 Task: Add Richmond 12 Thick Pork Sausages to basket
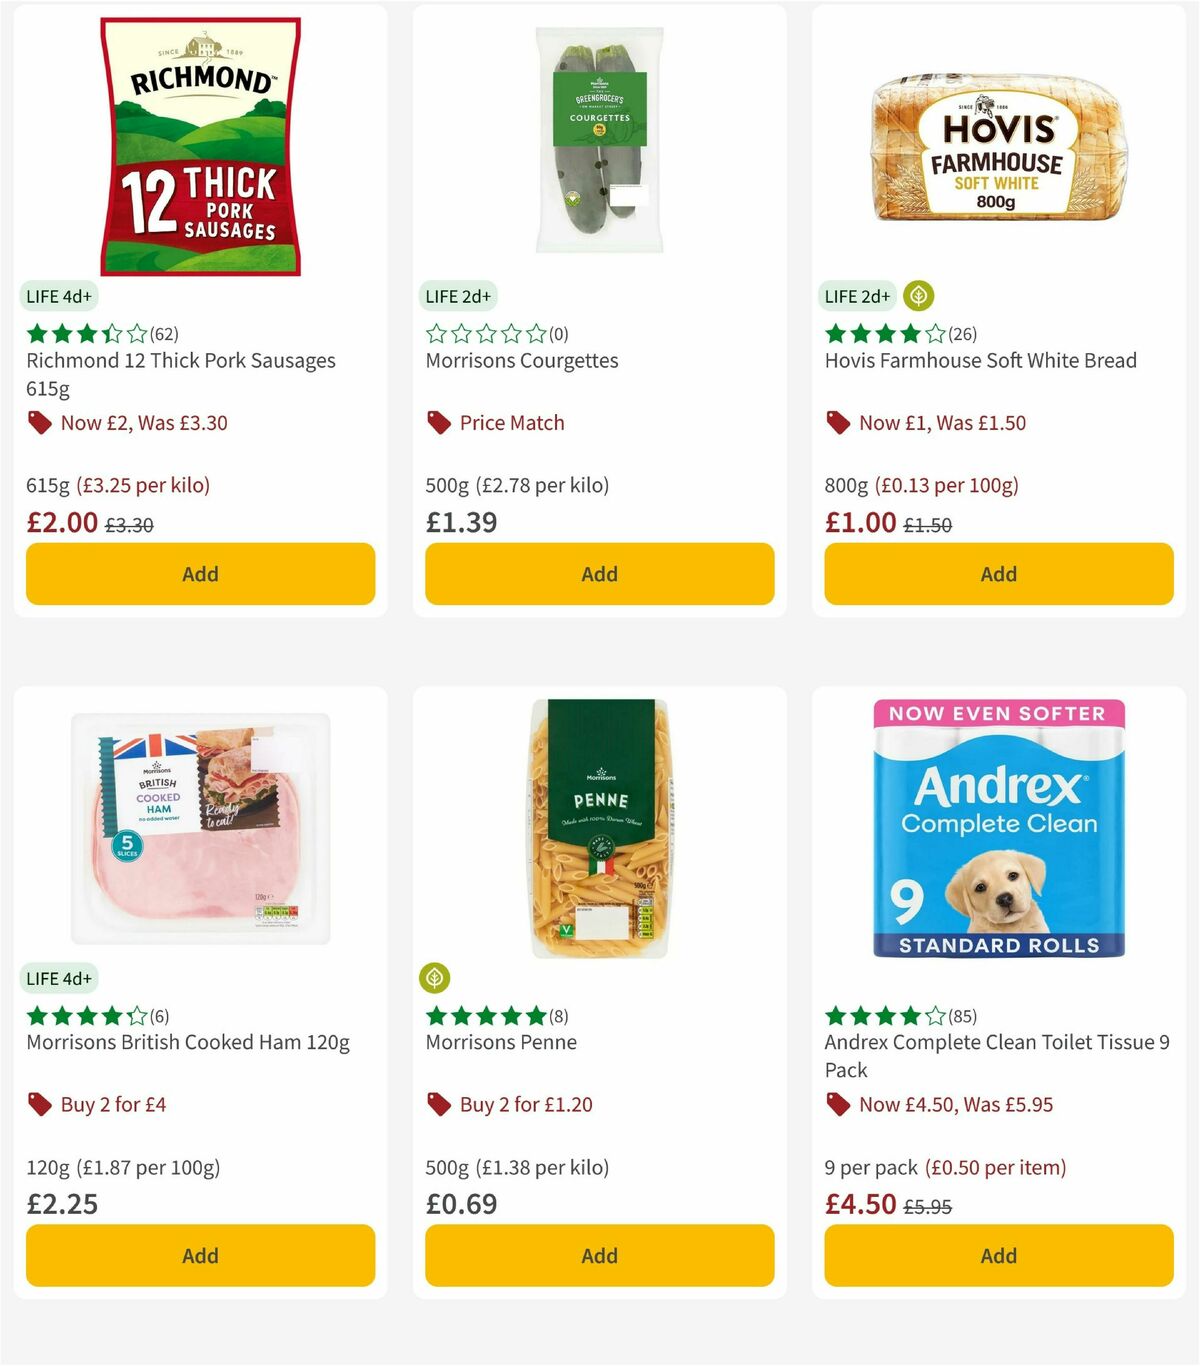199,574
